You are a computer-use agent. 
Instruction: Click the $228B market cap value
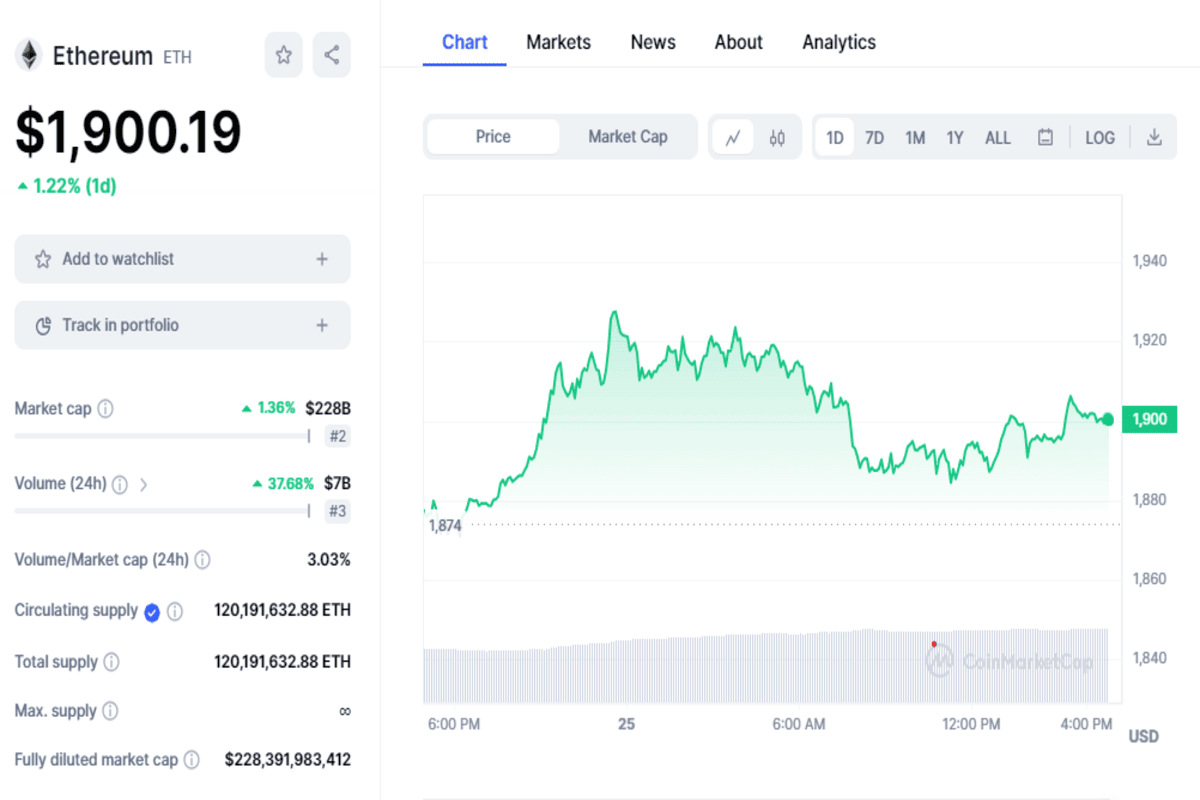pos(328,408)
